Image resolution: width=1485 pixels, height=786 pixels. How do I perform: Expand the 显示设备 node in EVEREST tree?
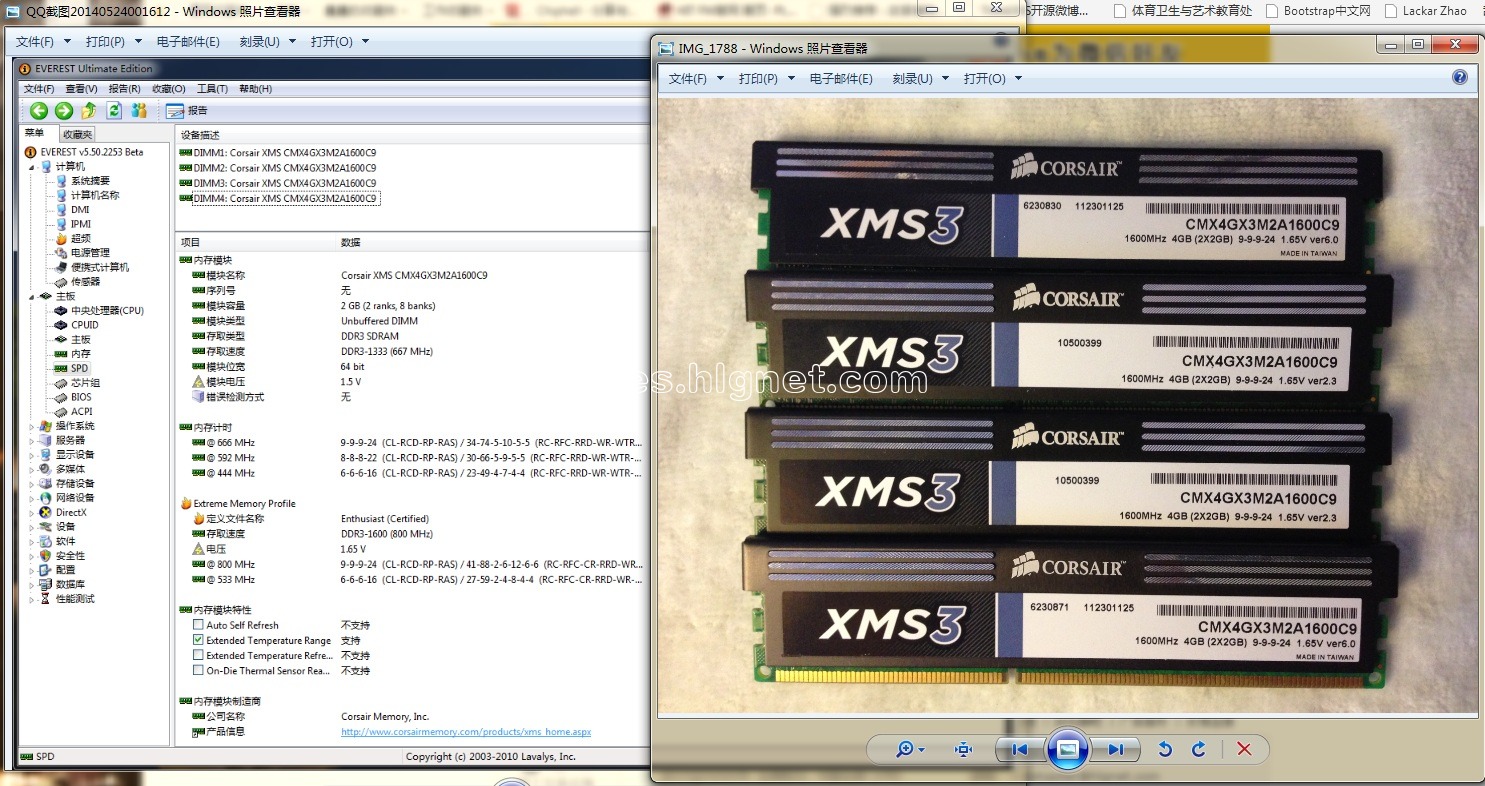pyautogui.click(x=31, y=454)
